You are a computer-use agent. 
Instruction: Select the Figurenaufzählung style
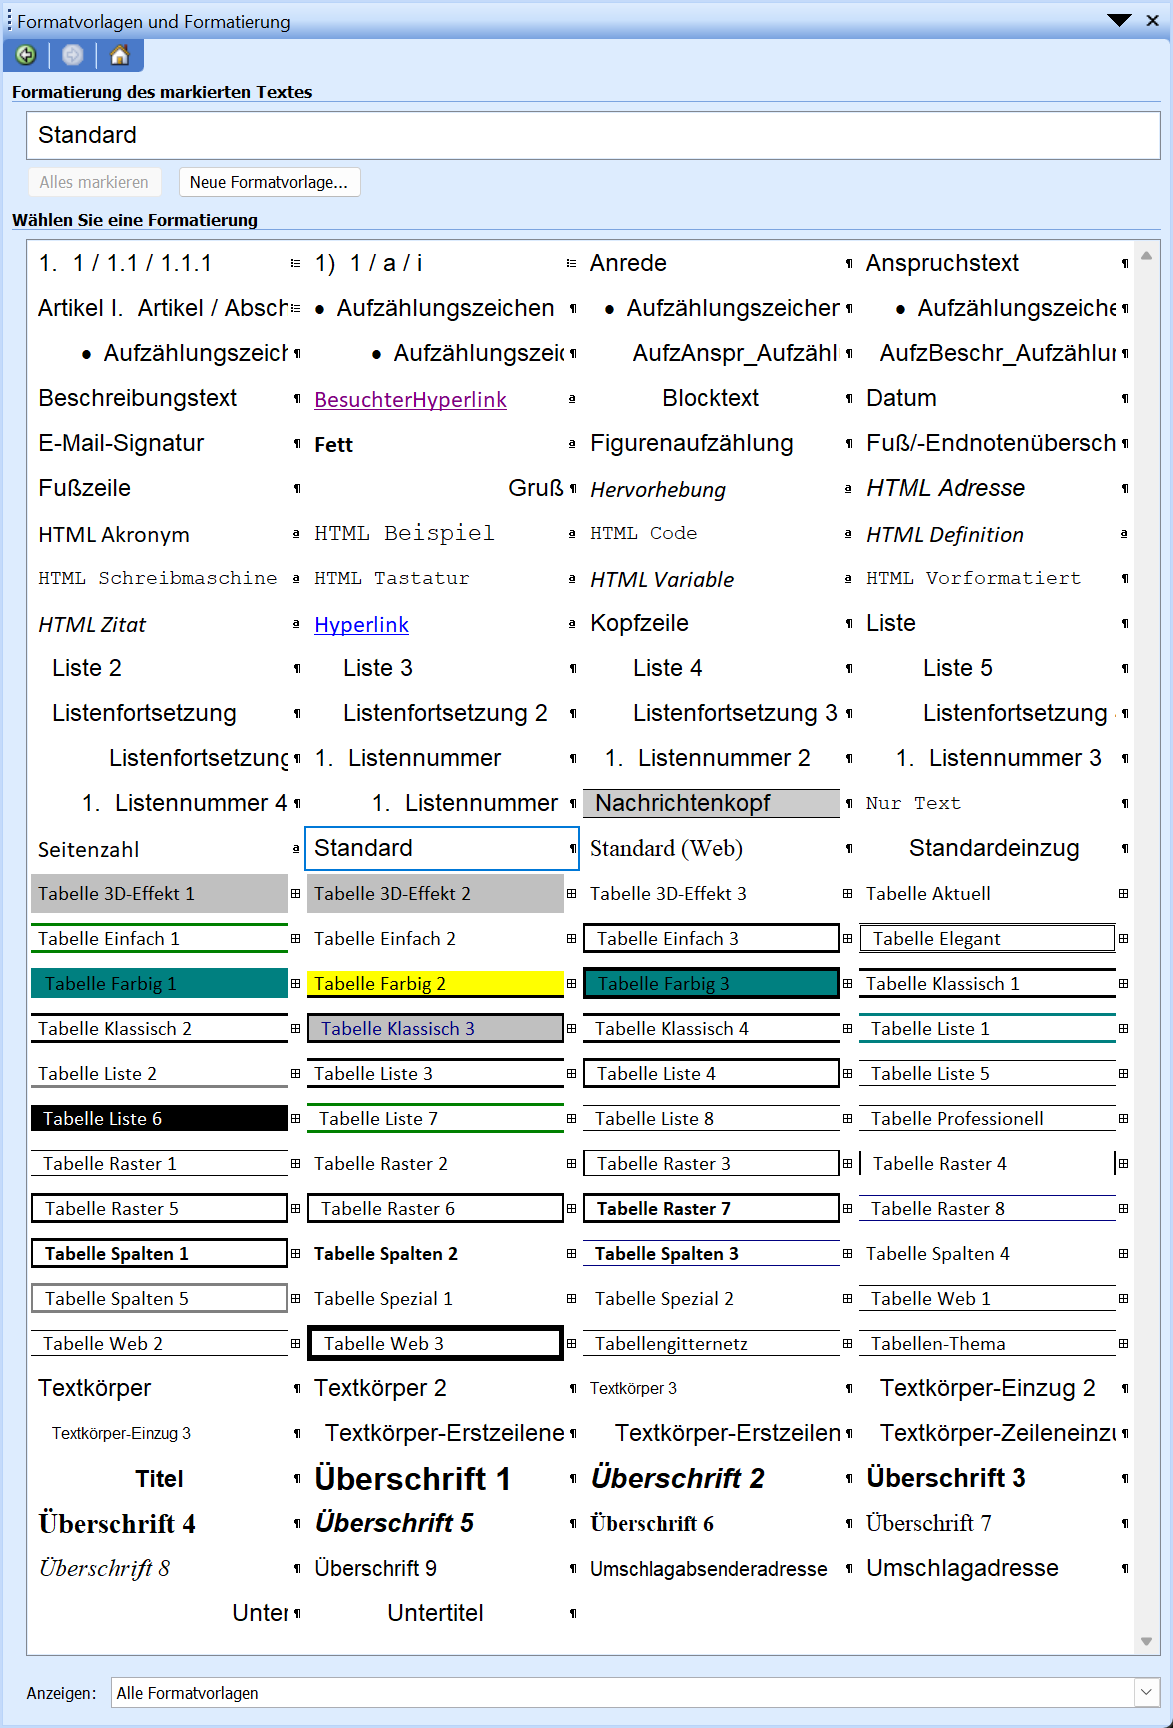pyautogui.click(x=692, y=443)
